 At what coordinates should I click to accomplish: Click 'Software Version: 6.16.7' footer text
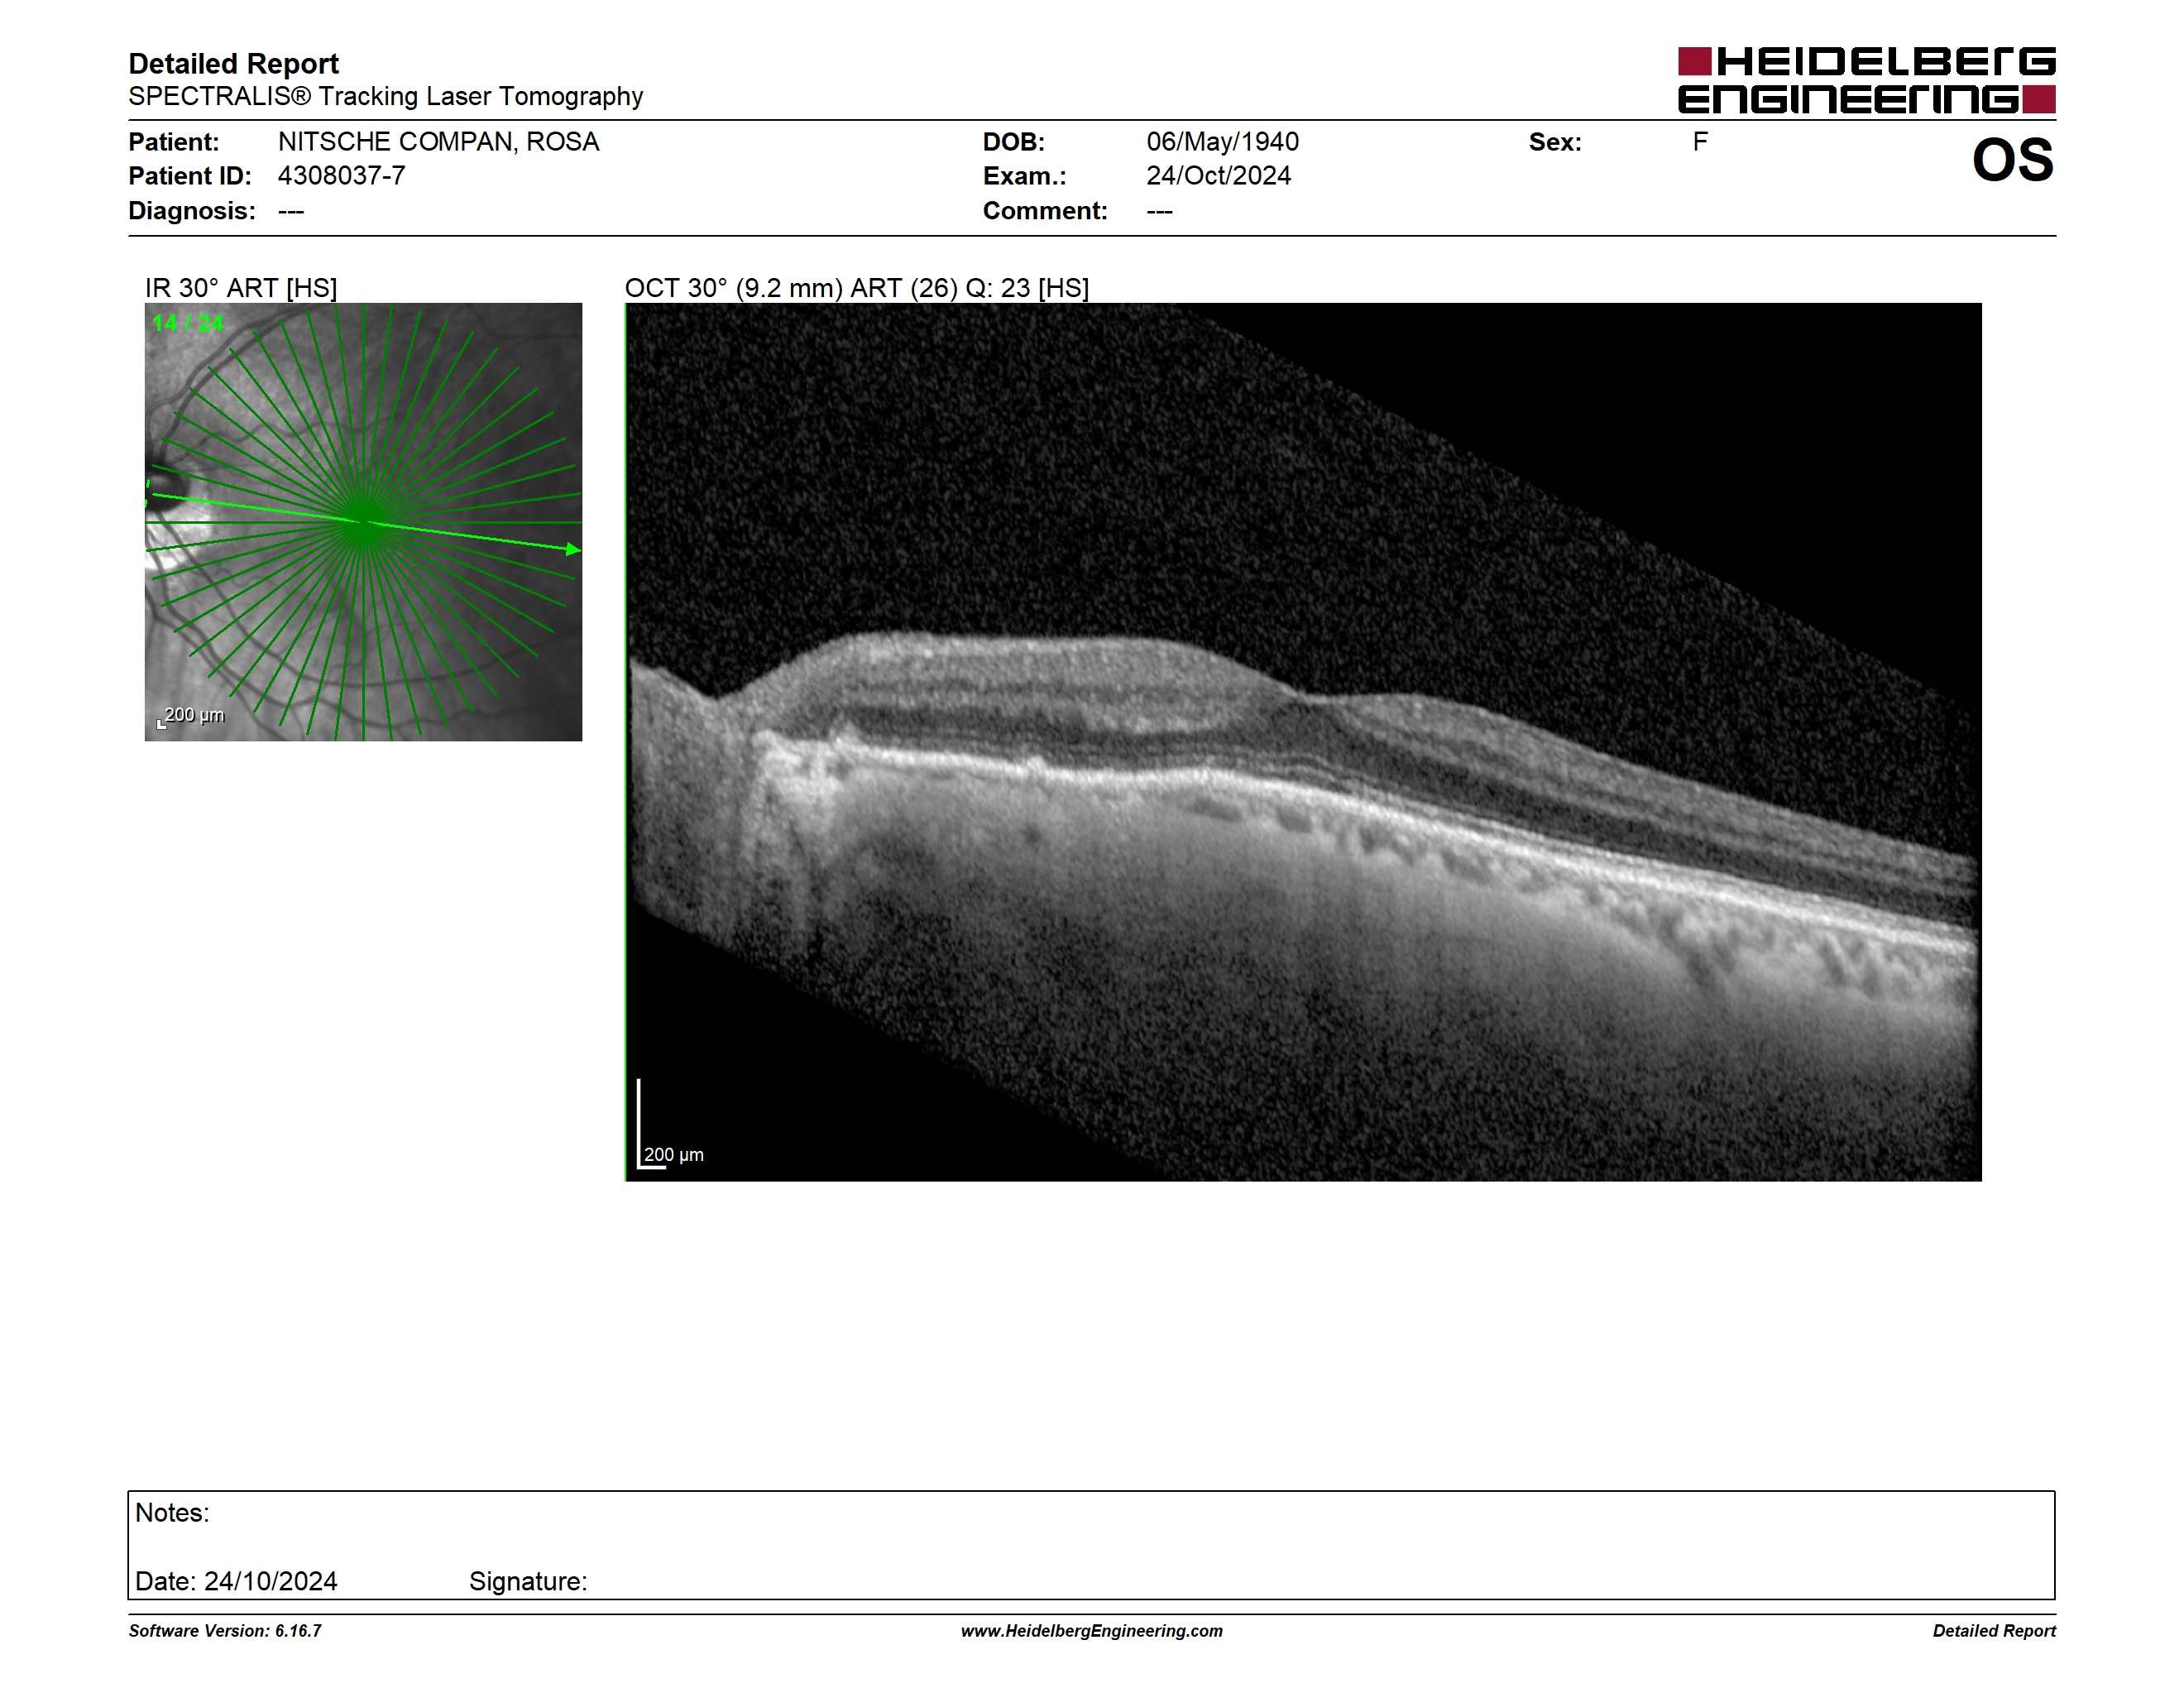tap(225, 1631)
